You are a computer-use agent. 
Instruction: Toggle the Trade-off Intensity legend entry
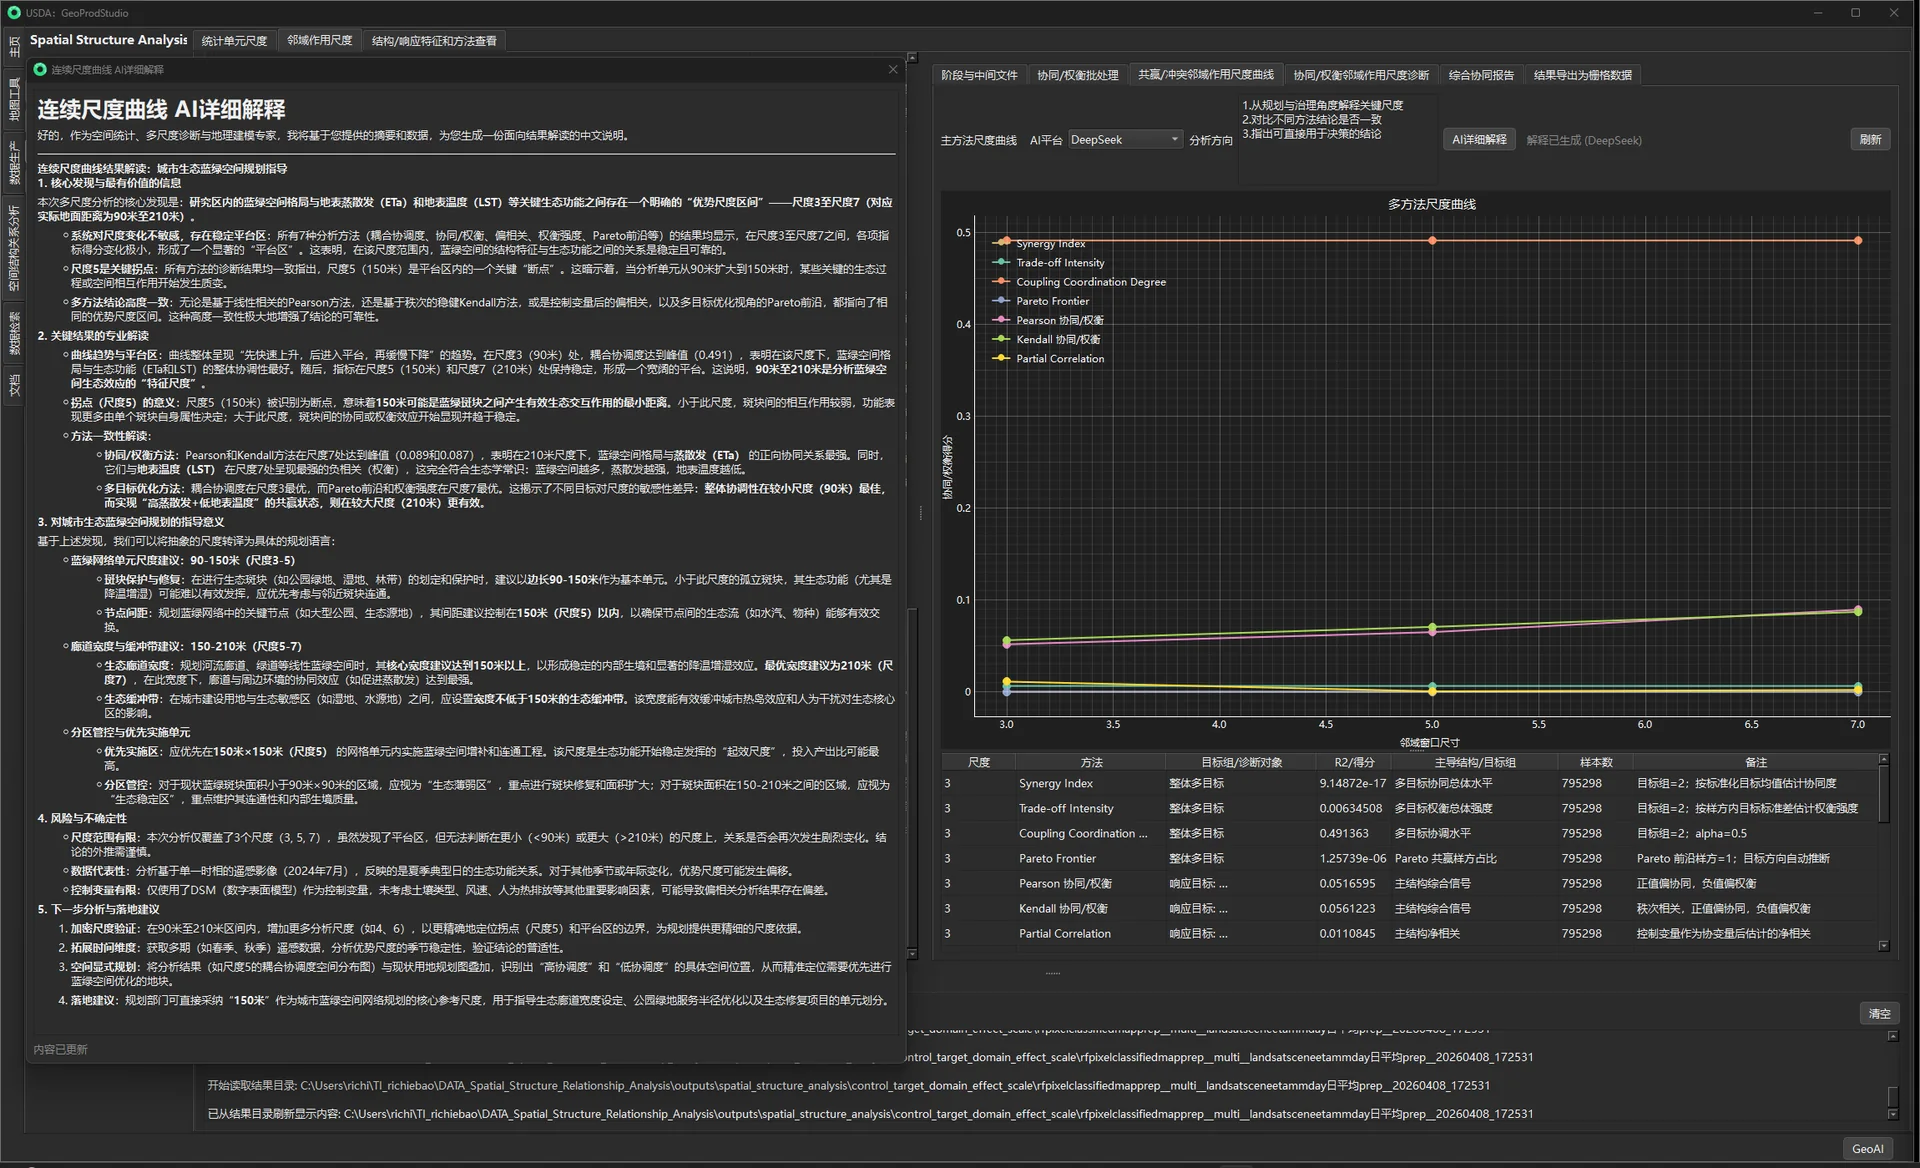[1060, 263]
